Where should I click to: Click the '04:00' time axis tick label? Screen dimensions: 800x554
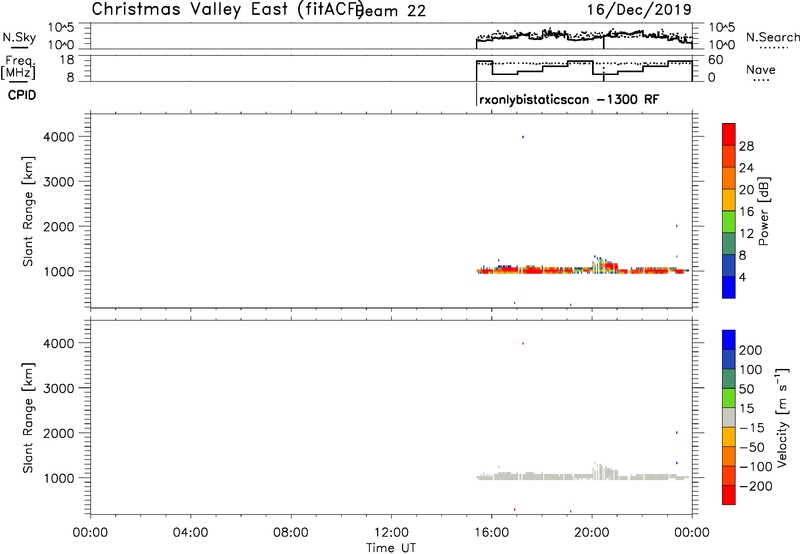pos(191,533)
